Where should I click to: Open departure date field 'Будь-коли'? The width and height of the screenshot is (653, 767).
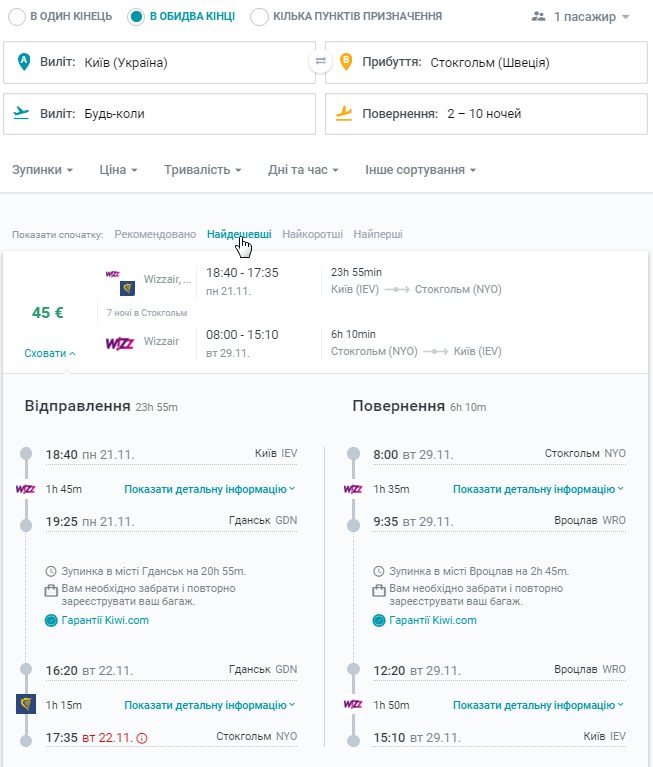pyautogui.click(x=159, y=114)
